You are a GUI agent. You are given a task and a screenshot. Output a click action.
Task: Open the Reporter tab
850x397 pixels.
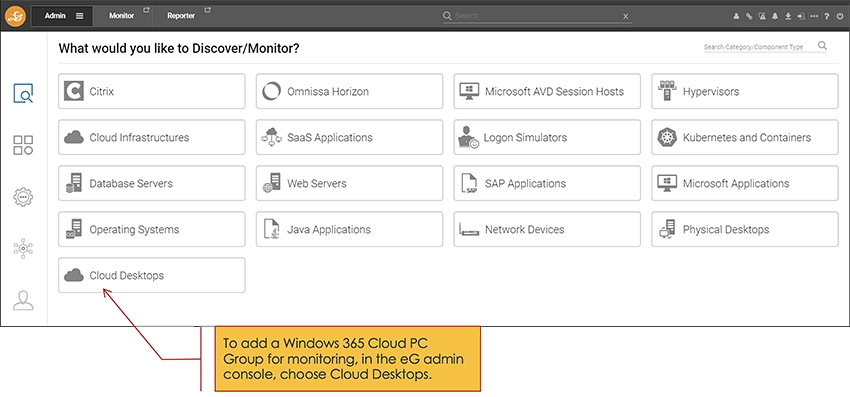181,16
